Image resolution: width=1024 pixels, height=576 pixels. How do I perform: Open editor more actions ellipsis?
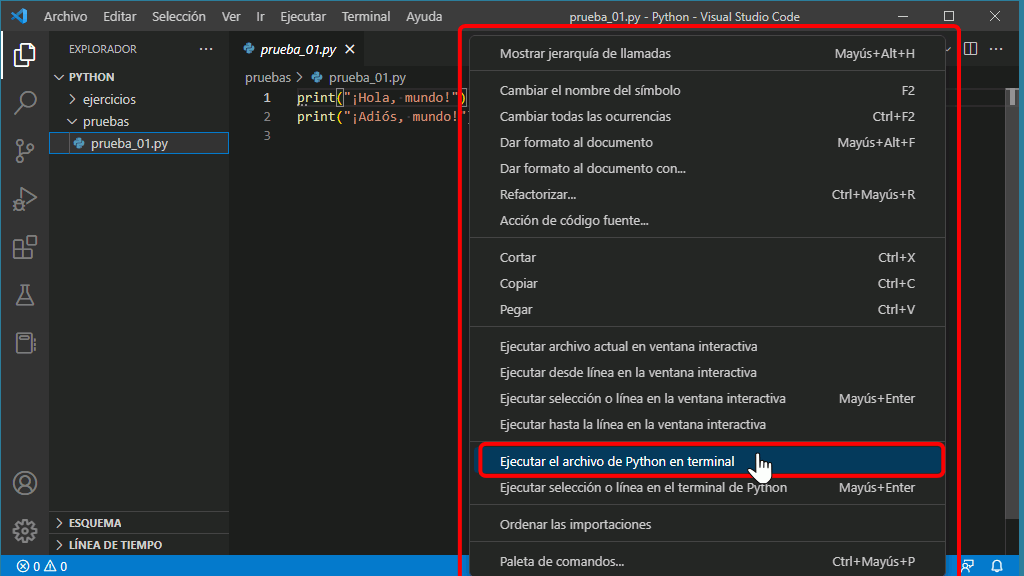point(996,49)
